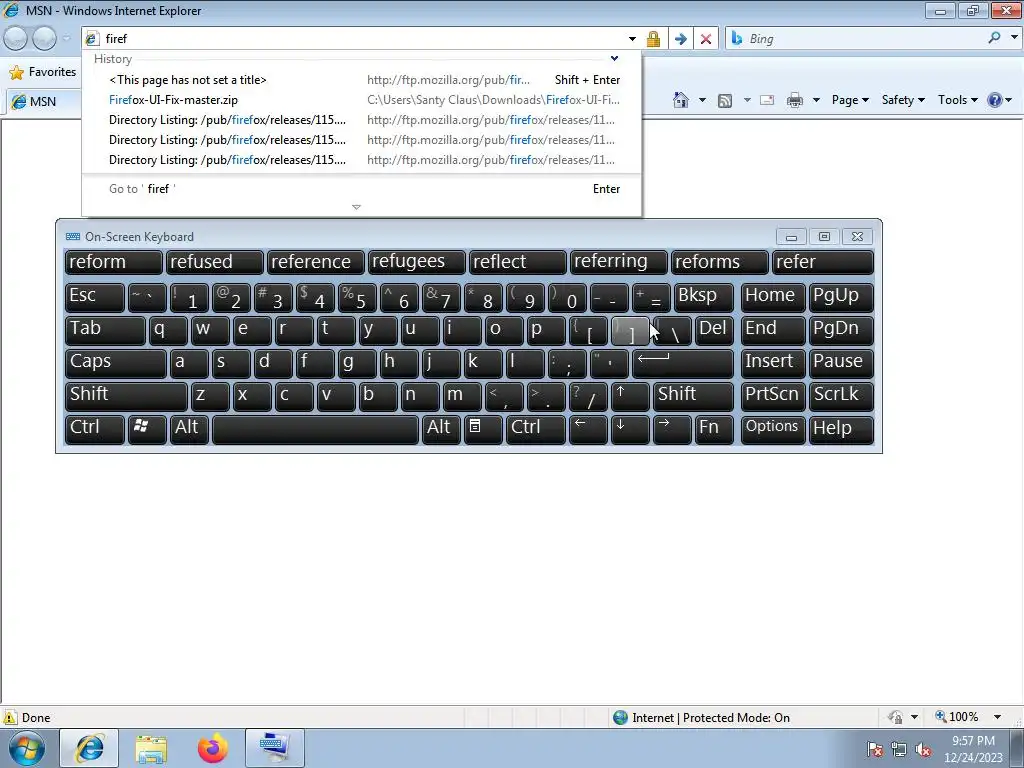This screenshot has height=768, width=1024.
Task: Toggle the Caps key on On-Screen Keyboard
Action: 116,363
